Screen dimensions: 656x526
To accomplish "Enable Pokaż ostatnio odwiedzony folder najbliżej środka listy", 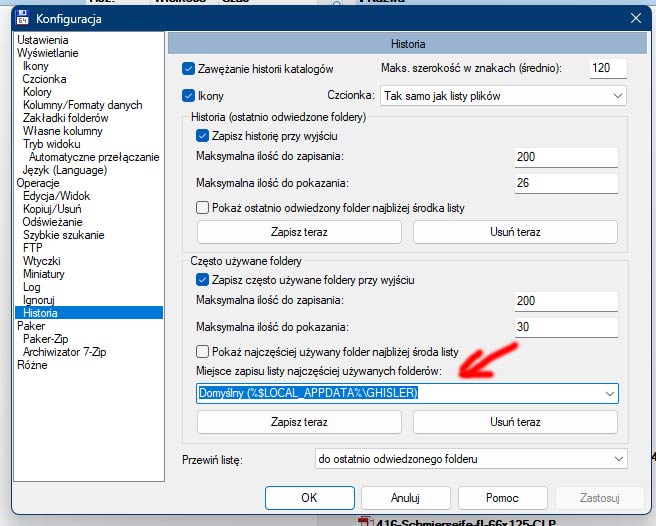I will coord(202,208).
